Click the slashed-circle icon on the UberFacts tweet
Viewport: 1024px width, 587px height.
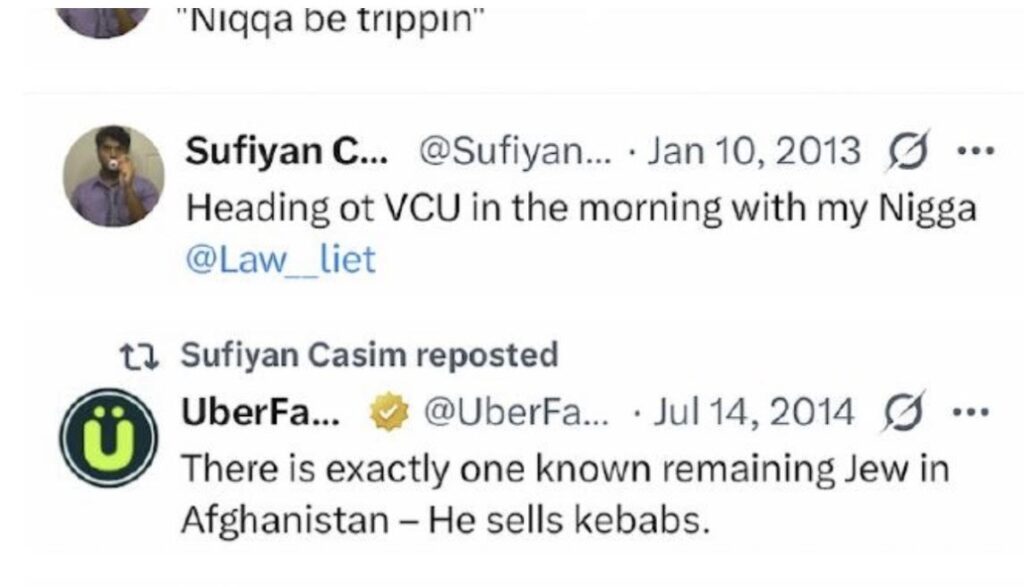(905, 411)
